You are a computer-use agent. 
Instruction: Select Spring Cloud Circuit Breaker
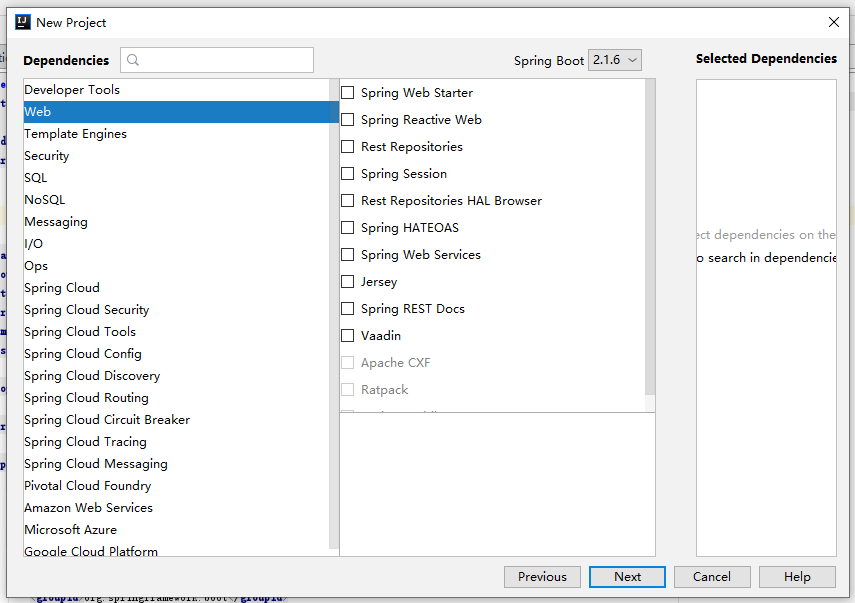[176, 420]
